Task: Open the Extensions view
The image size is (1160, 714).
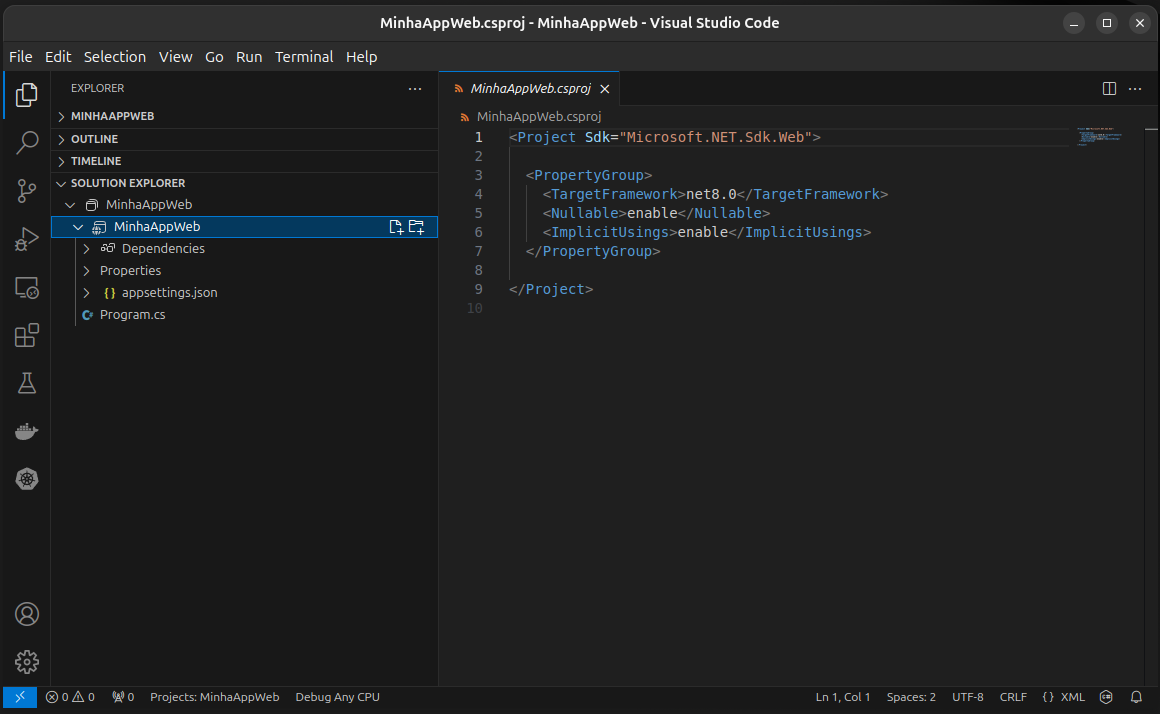Action: tap(27, 335)
